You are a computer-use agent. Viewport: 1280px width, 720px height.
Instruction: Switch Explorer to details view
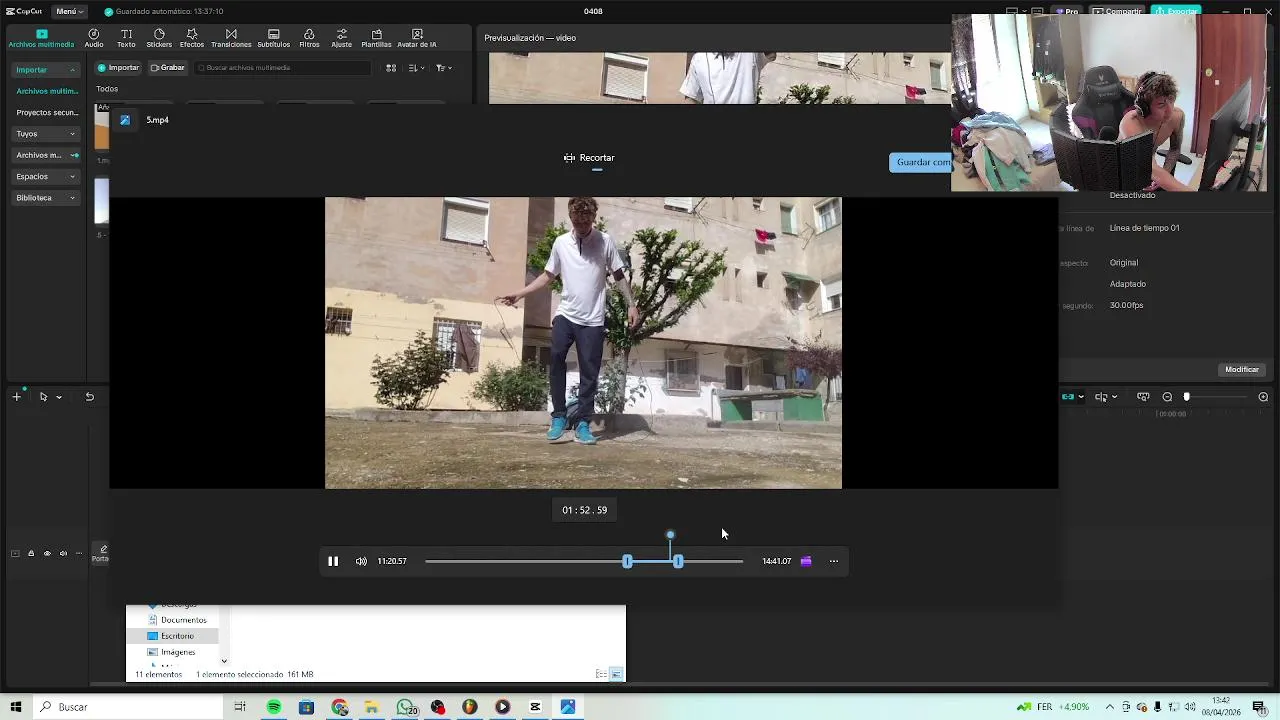601,674
